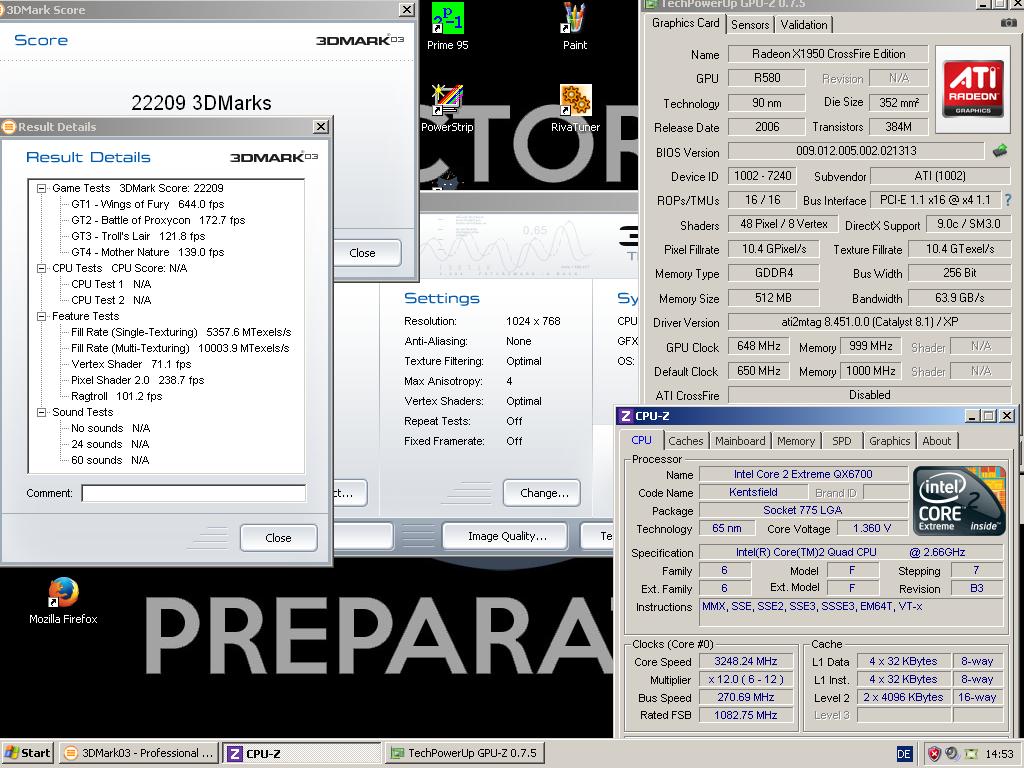Switch to the Caches tab in CPU-Z

[686, 441]
